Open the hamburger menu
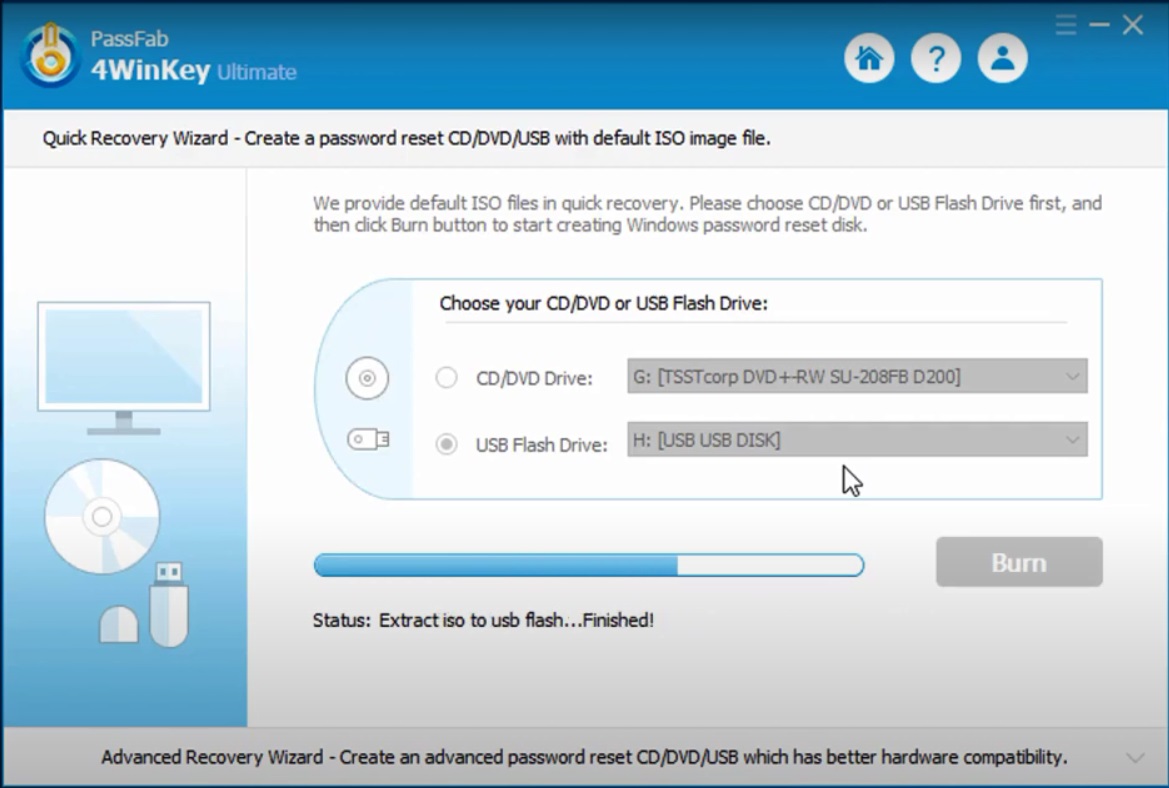Viewport: 1169px width, 788px height. (1064, 25)
